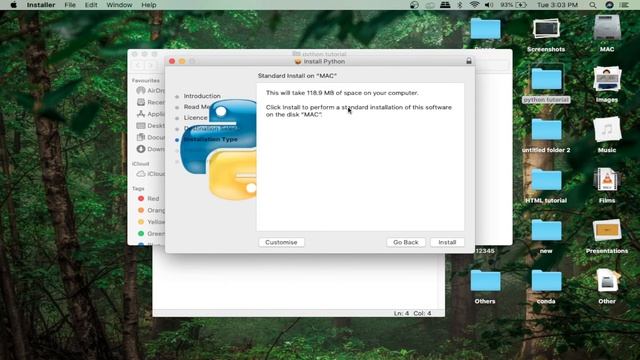The width and height of the screenshot is (640, 360).
Task: Click the battery status indicator
Action: coord(513,5)
